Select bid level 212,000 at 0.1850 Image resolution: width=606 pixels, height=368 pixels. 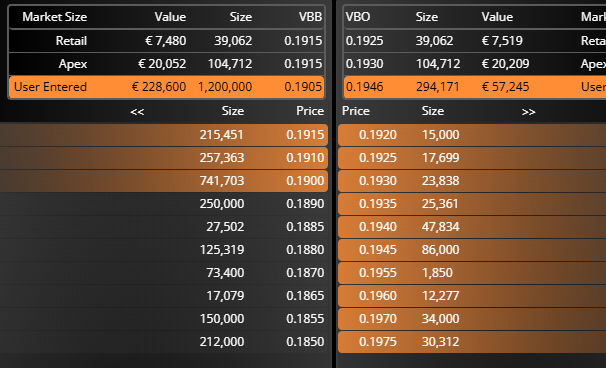coord(164,342)
